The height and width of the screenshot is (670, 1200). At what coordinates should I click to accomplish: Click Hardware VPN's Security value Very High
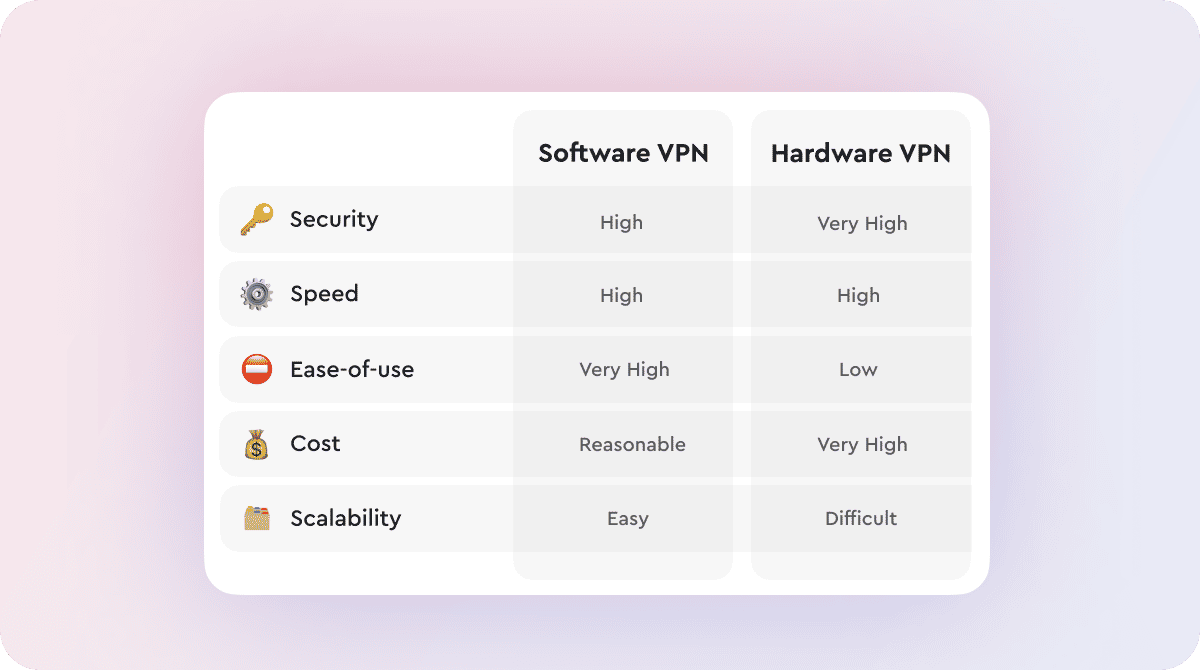pyautogui.click(x=862, y=223)
